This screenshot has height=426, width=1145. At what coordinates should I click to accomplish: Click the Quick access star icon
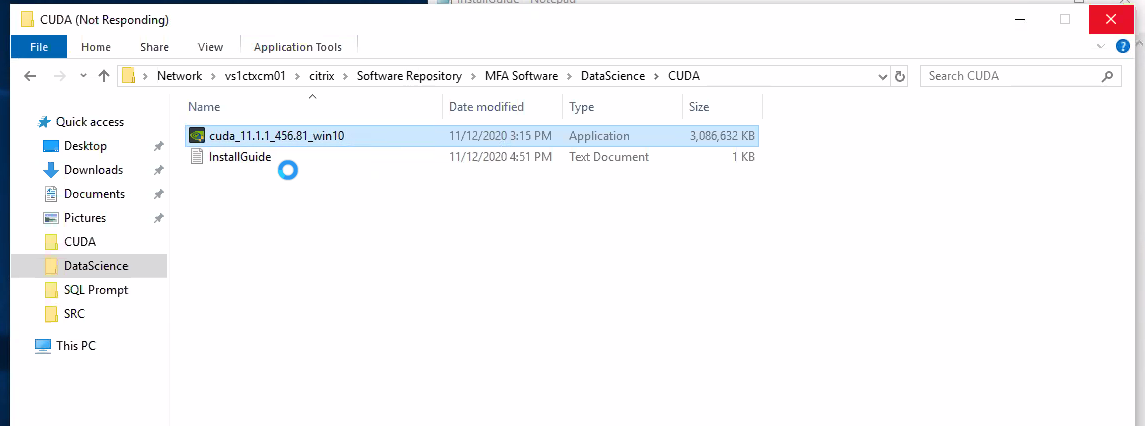pyautogui.click(x=45, y=122)
